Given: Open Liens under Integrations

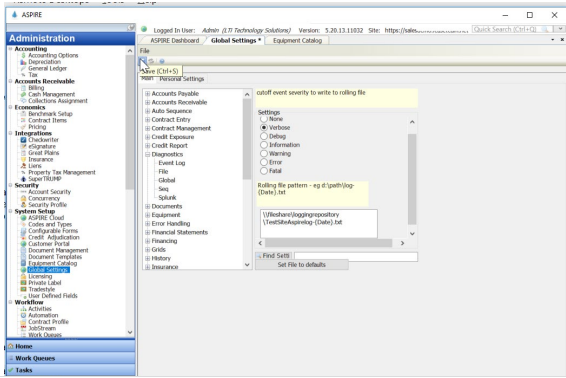Looking at the screenshot, I should pyautogui.click(x=35, y=166).
